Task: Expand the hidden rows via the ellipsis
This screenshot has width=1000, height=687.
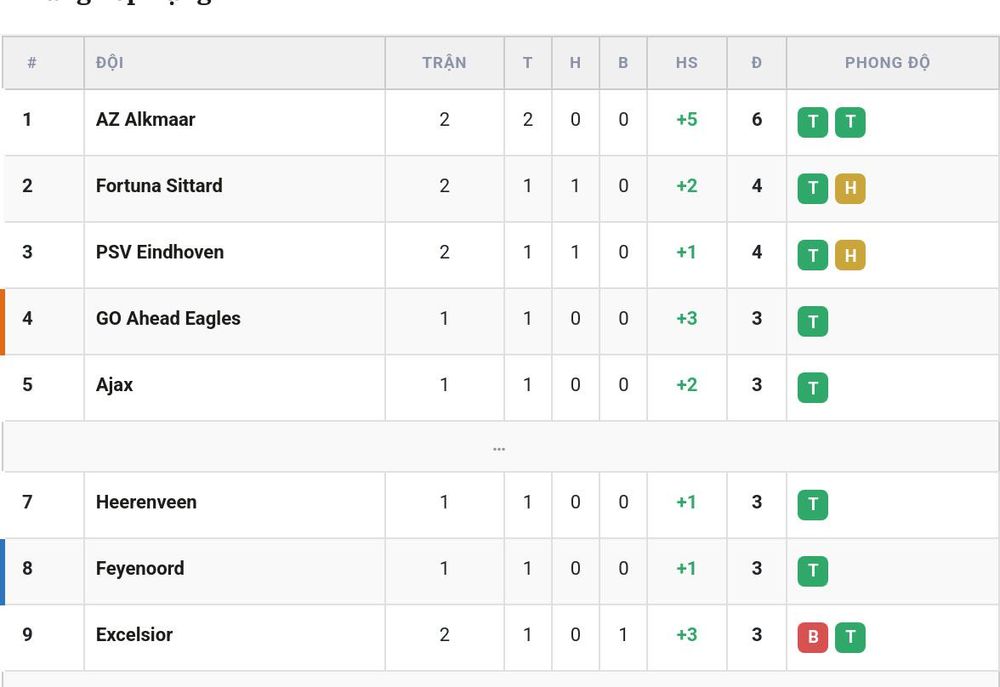Action: point(499,448)
